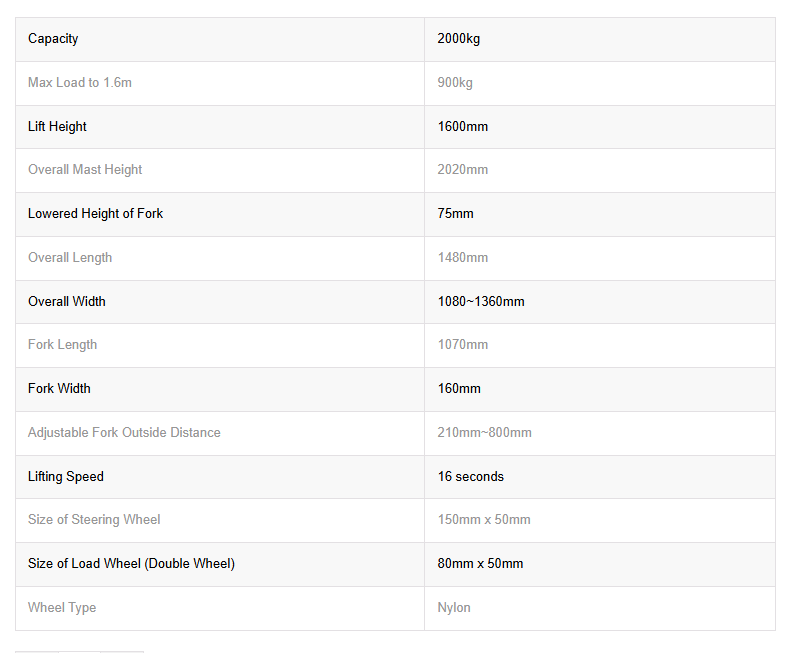Click the Capacity label cell
Screen dimensions: 794x653
pyautogui.click(x=53, y=39)
